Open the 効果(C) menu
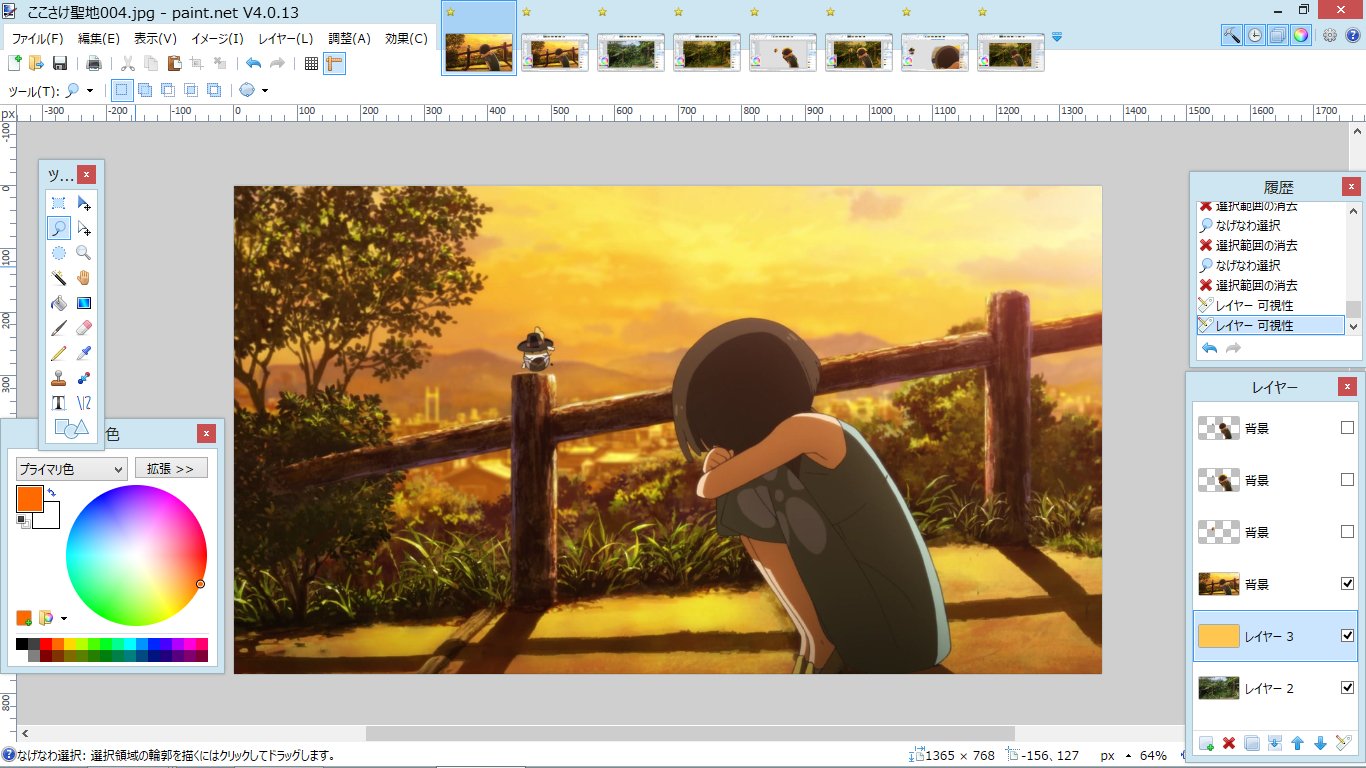 point(406,39)
